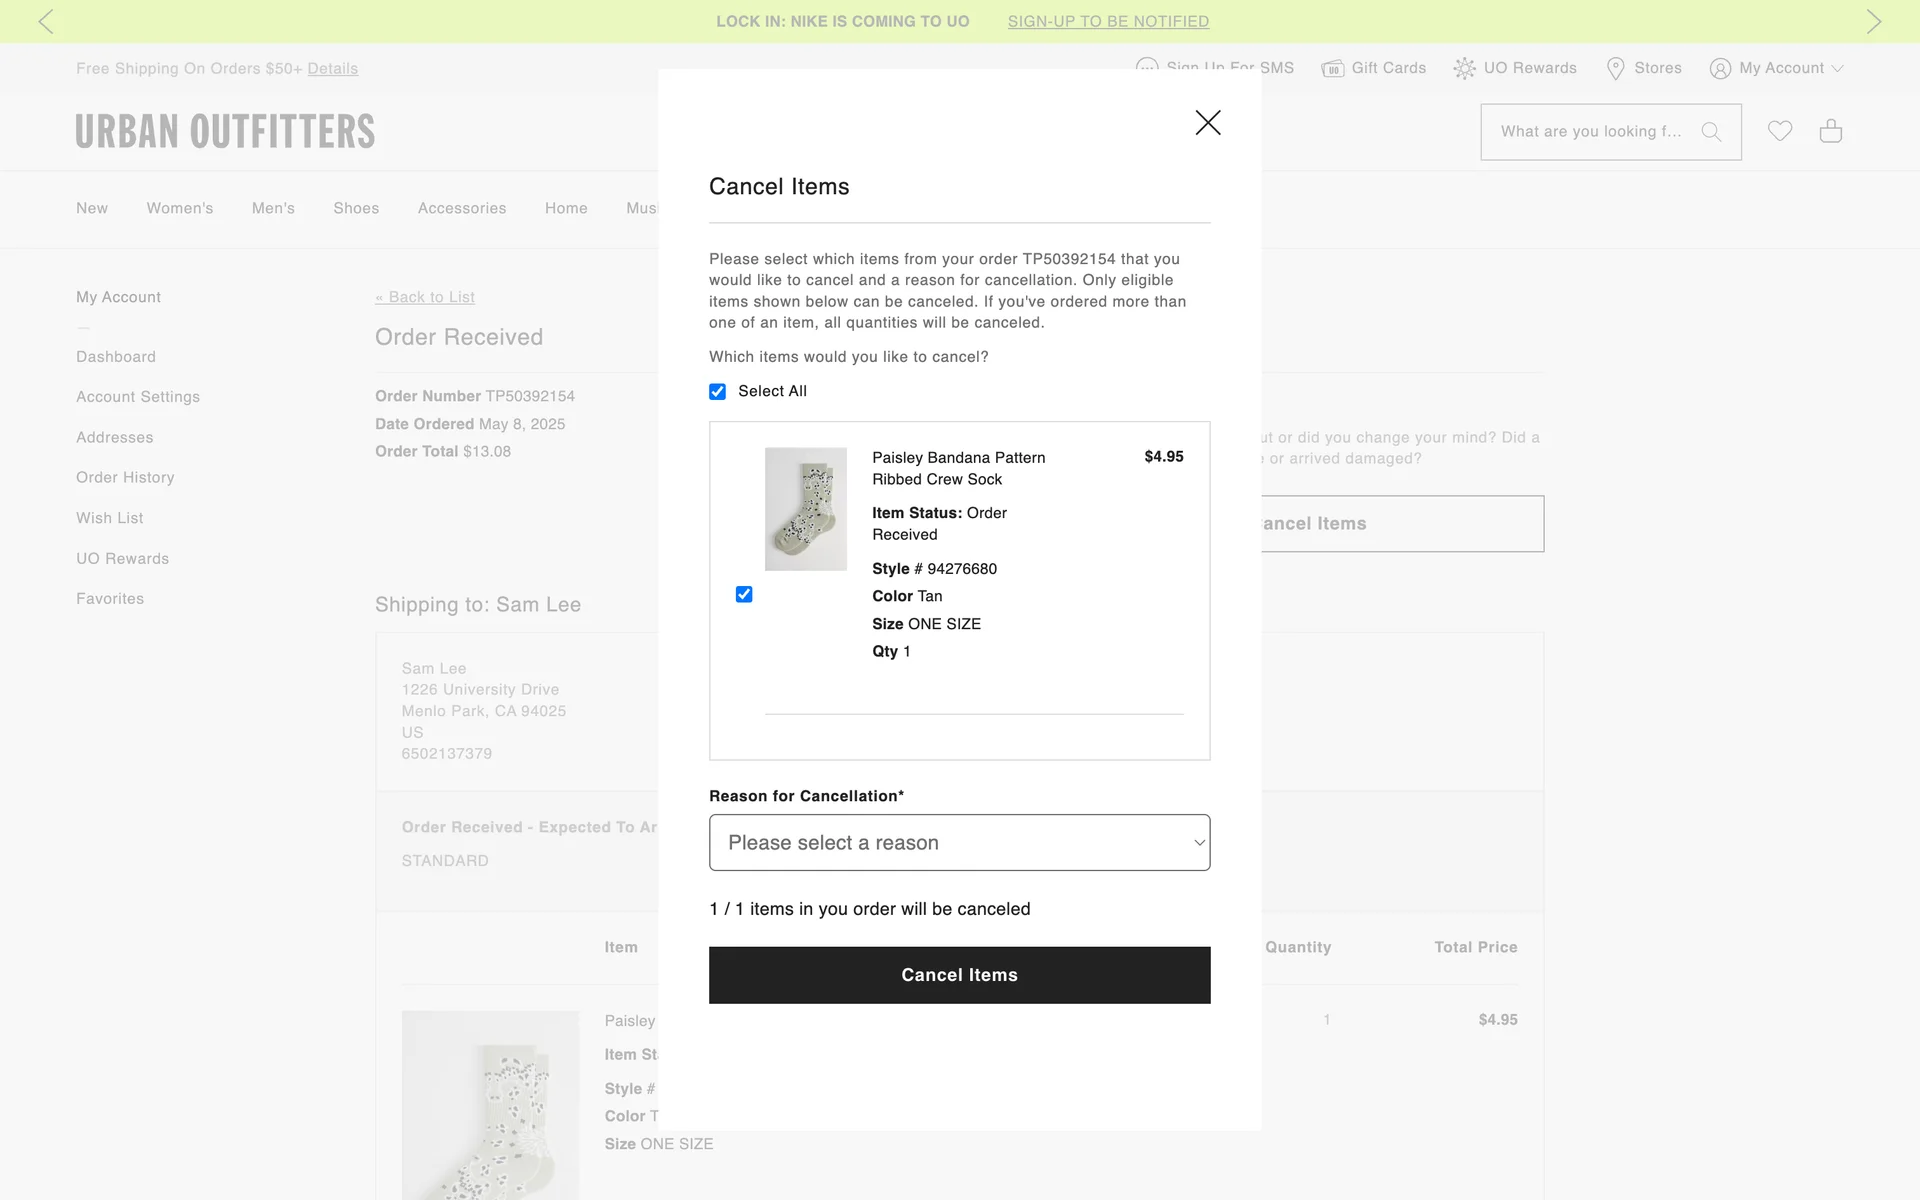The image size is (1920, 1200).
Task: Go to previous promo banner arrow
Action: pyautogui.click(x=46, y=21)
